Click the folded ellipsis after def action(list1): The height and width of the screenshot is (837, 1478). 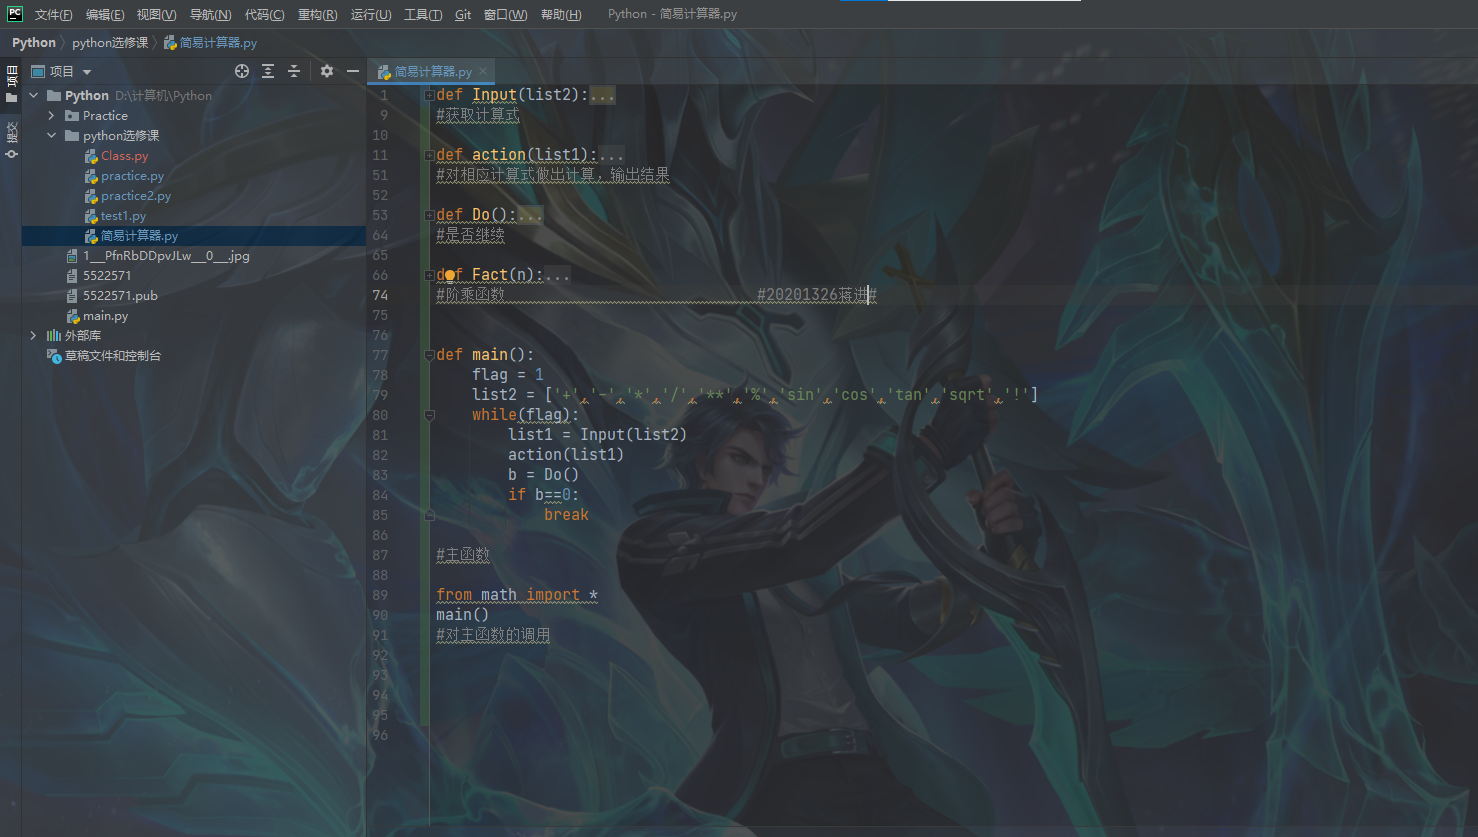pos(611,155)
